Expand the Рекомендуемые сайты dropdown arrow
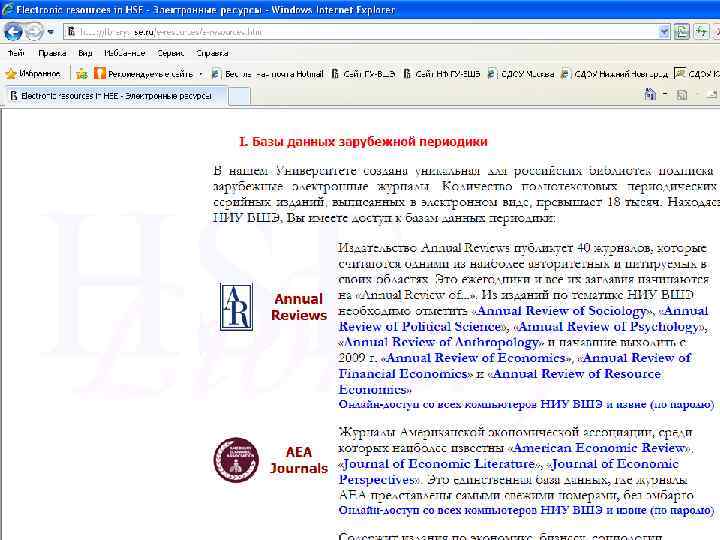Viewport: 720px width, 540px height. [201, 74]
